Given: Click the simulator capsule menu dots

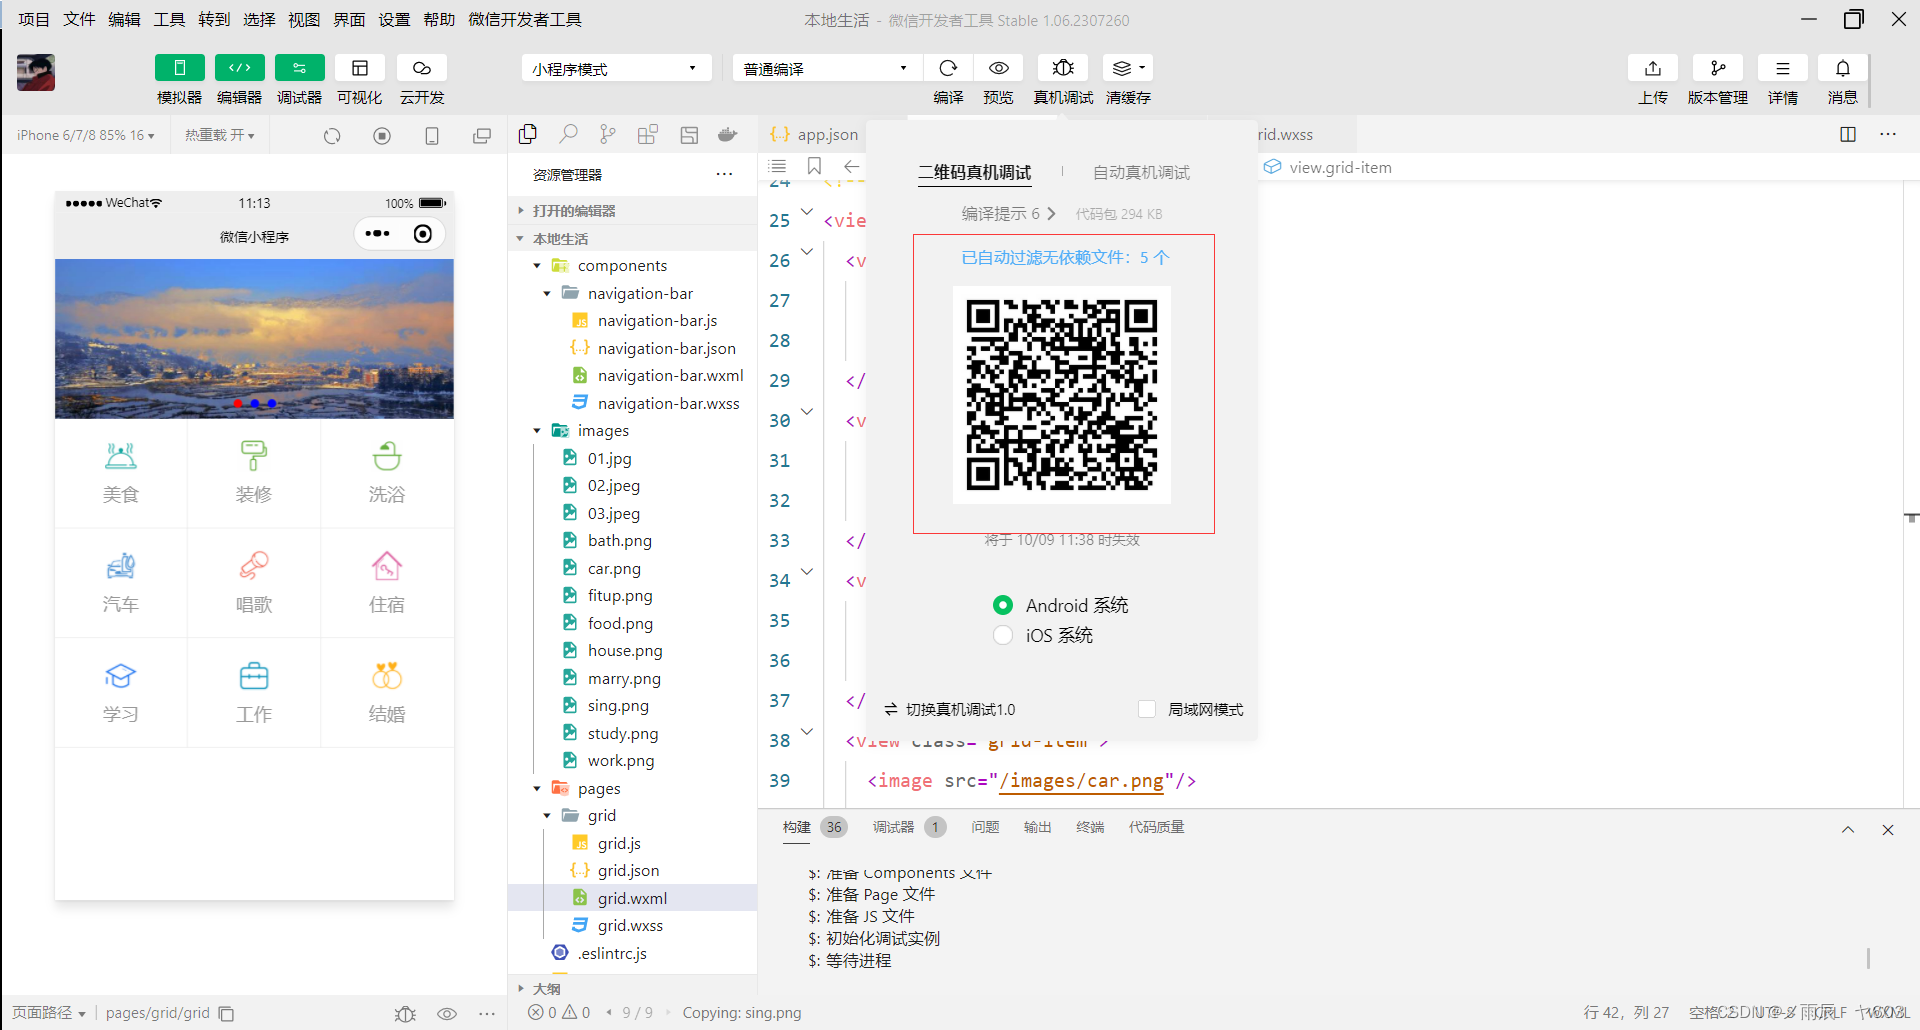Looking at the screenshot, I should [377, 234].
